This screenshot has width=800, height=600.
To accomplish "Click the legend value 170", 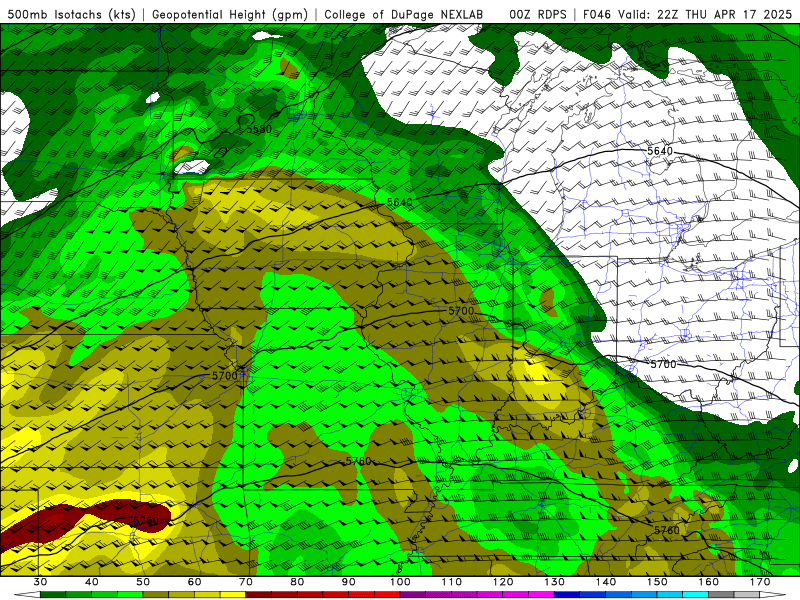I will [760, 582].
